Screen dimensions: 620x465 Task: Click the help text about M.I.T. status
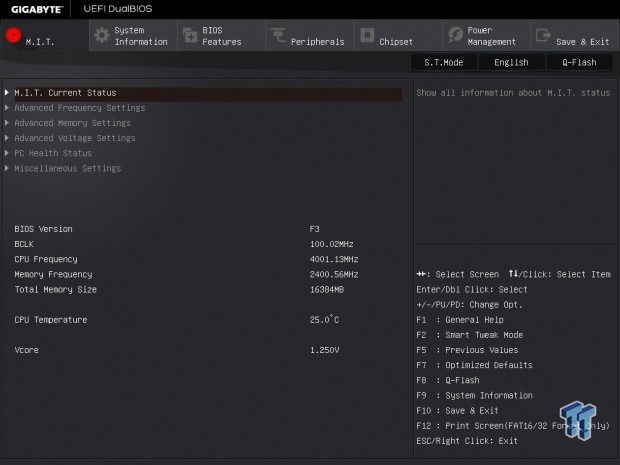513,93
